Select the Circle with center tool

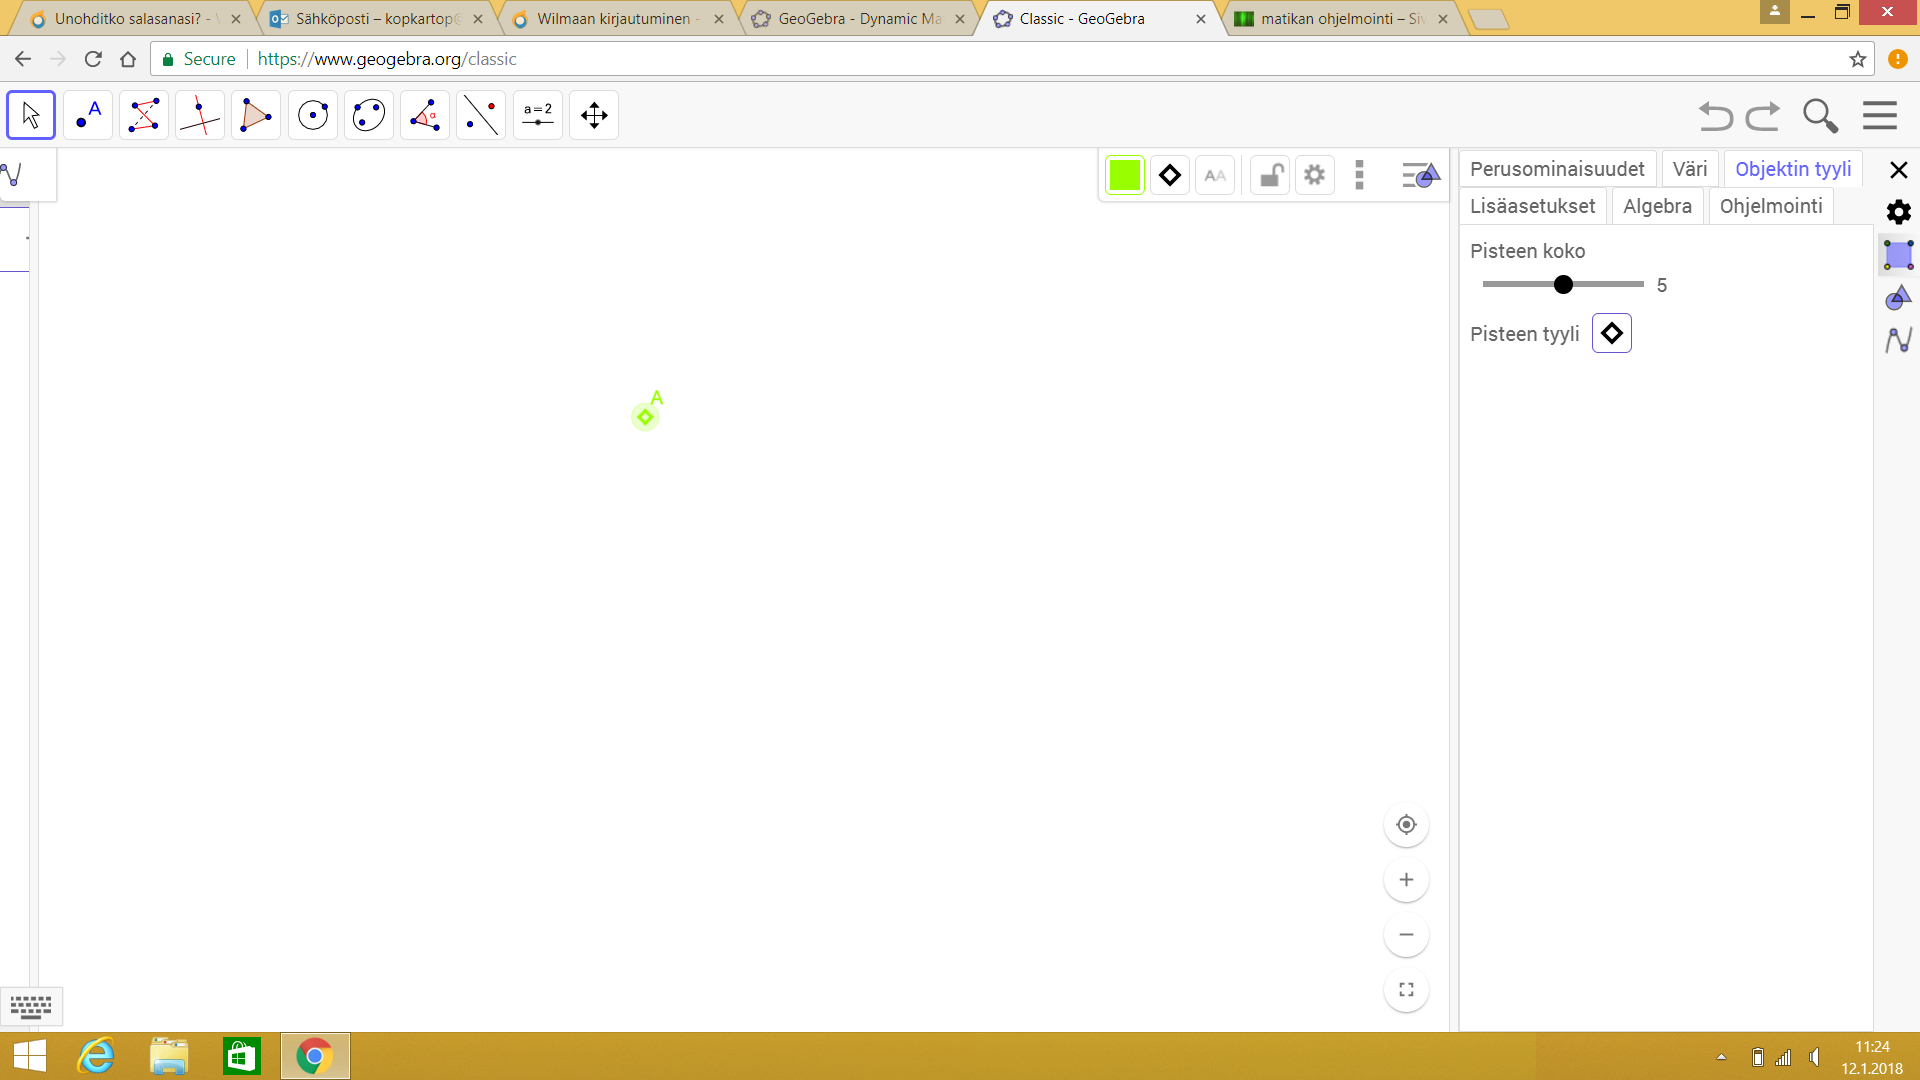(x=313, y=115)
